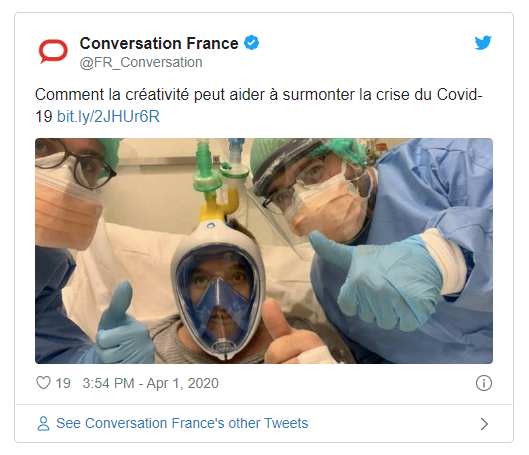Expand with the right chevron arrow
Viewport: 529px width, 455px height.
click(484, 424)
